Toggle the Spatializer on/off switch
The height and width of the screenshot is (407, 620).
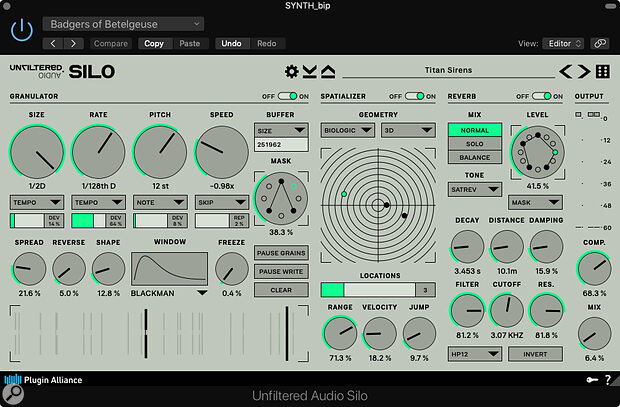point(414,96)
